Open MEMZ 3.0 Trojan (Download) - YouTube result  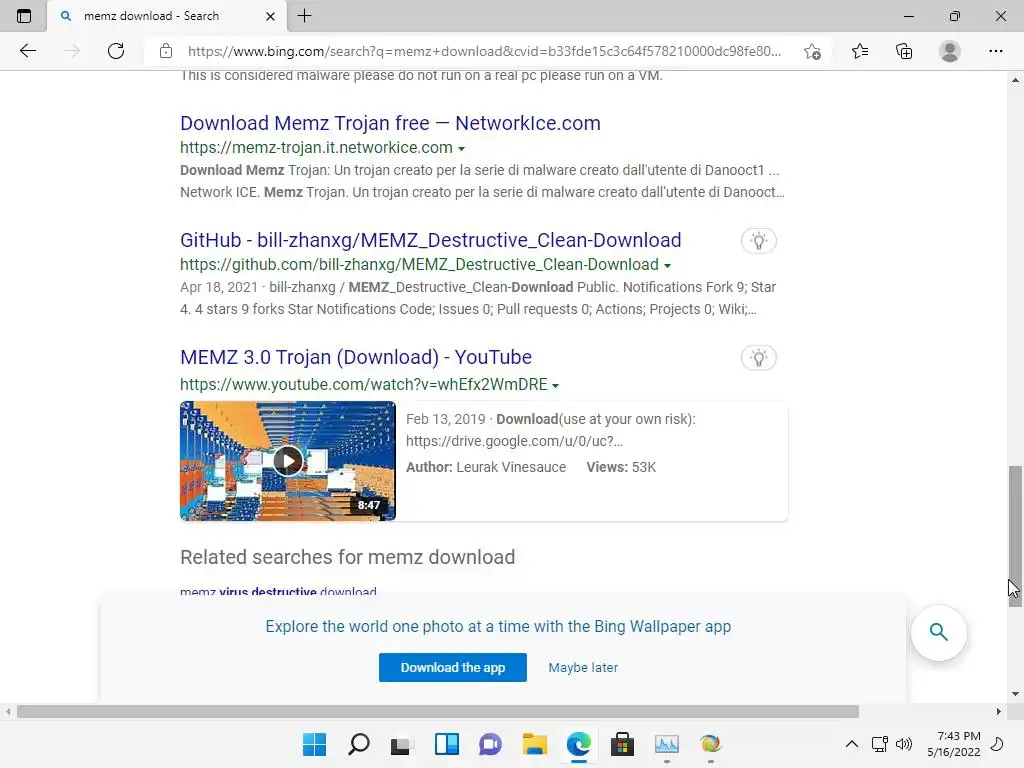tap(356, 357)
